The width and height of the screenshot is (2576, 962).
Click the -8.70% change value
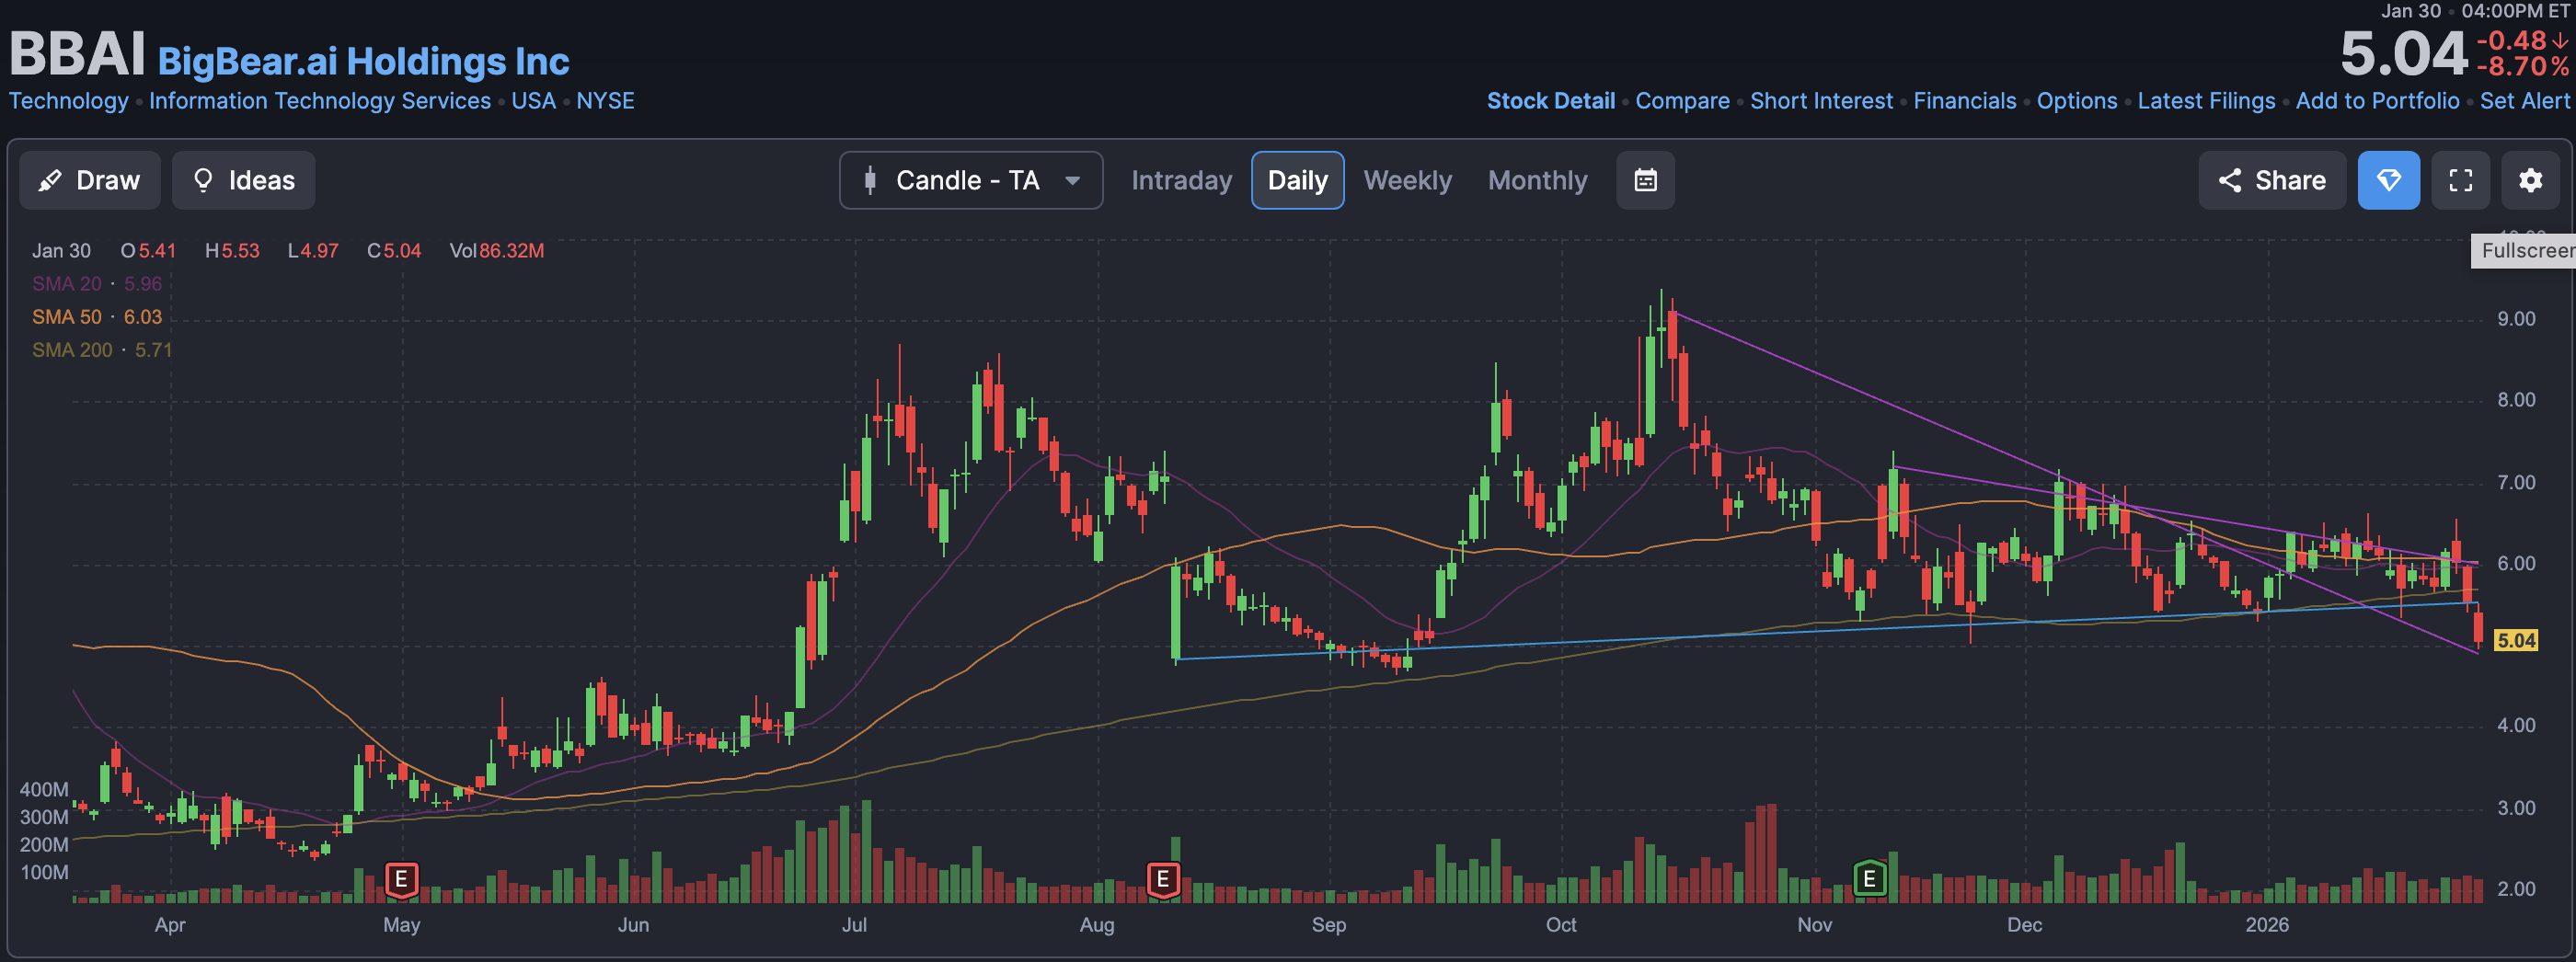click(2522, 67)
